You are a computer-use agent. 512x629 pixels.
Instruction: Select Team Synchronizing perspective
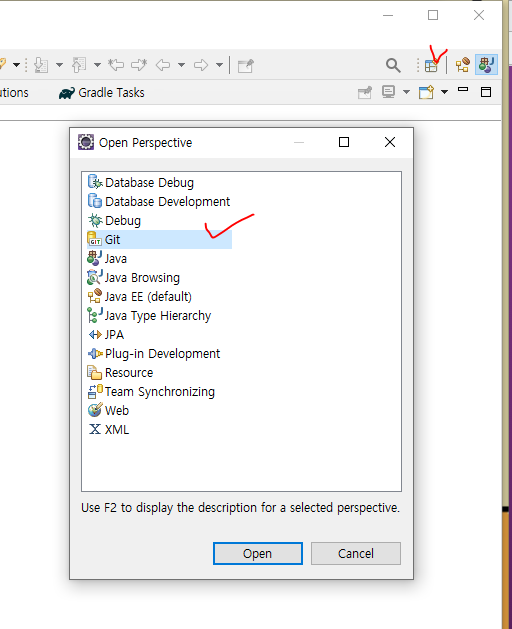coord(151,392)
